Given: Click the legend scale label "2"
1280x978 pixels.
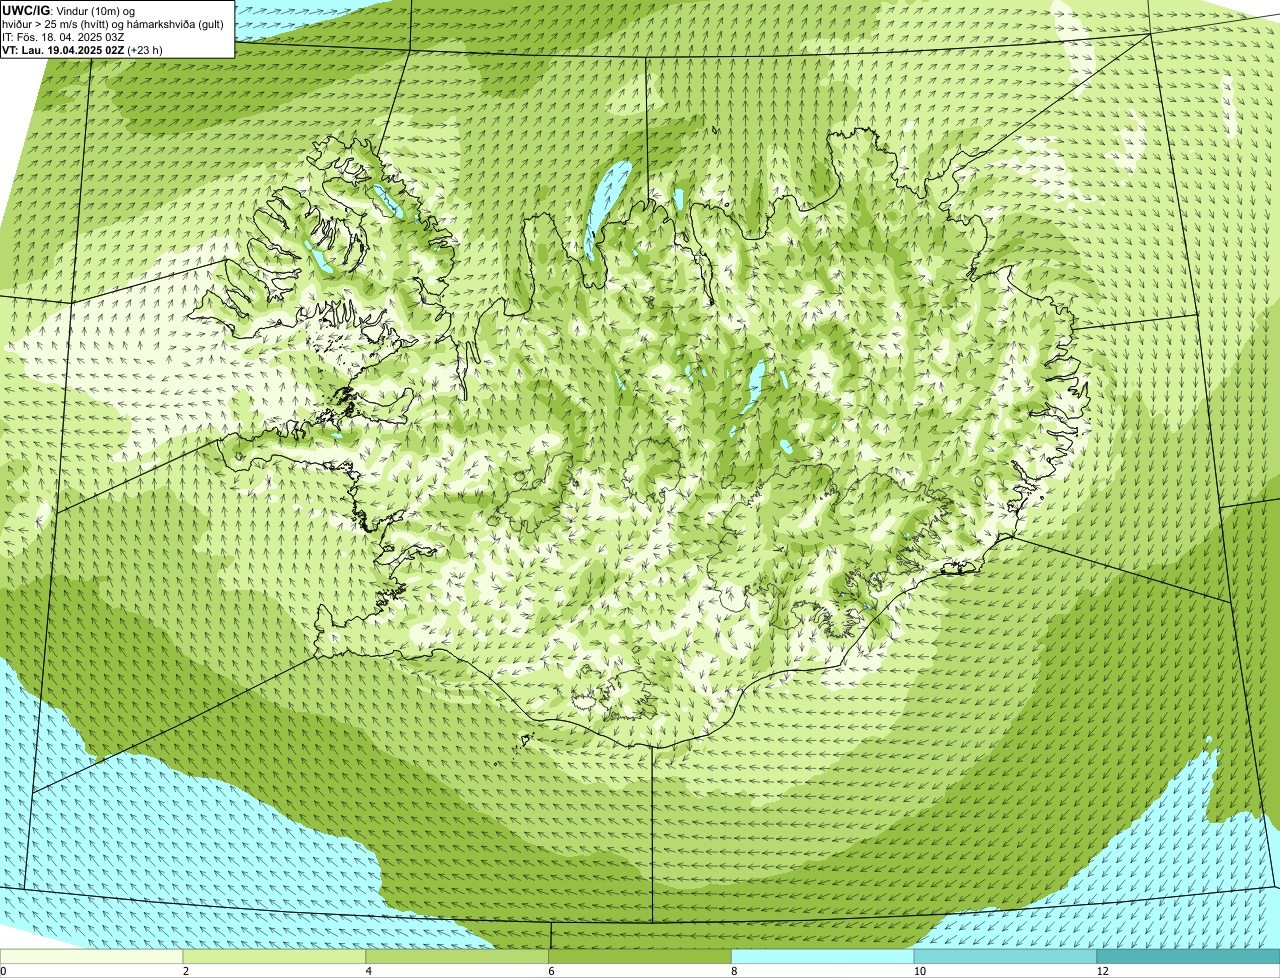Looking at the screenshot, I should [x=186, y=971].
